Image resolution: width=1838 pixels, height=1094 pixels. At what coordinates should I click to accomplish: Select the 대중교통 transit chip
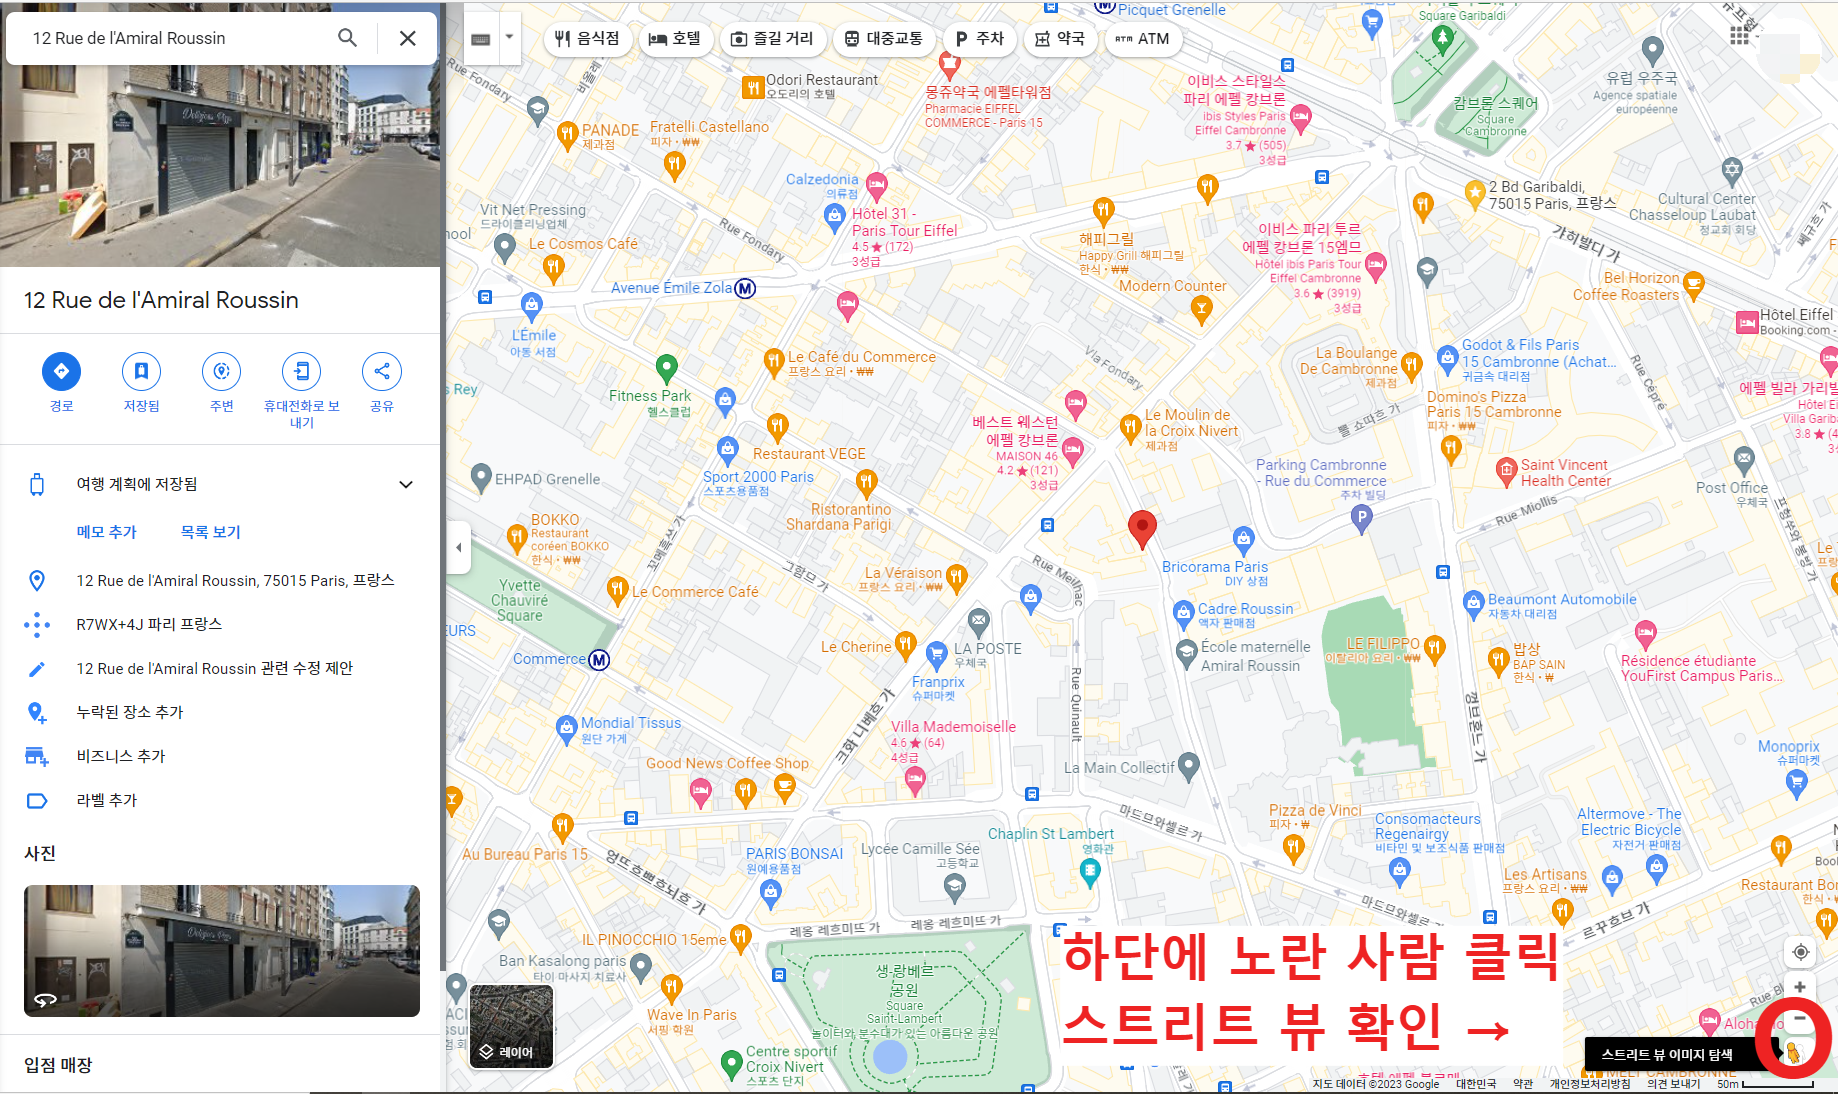[x=884, y=38]
